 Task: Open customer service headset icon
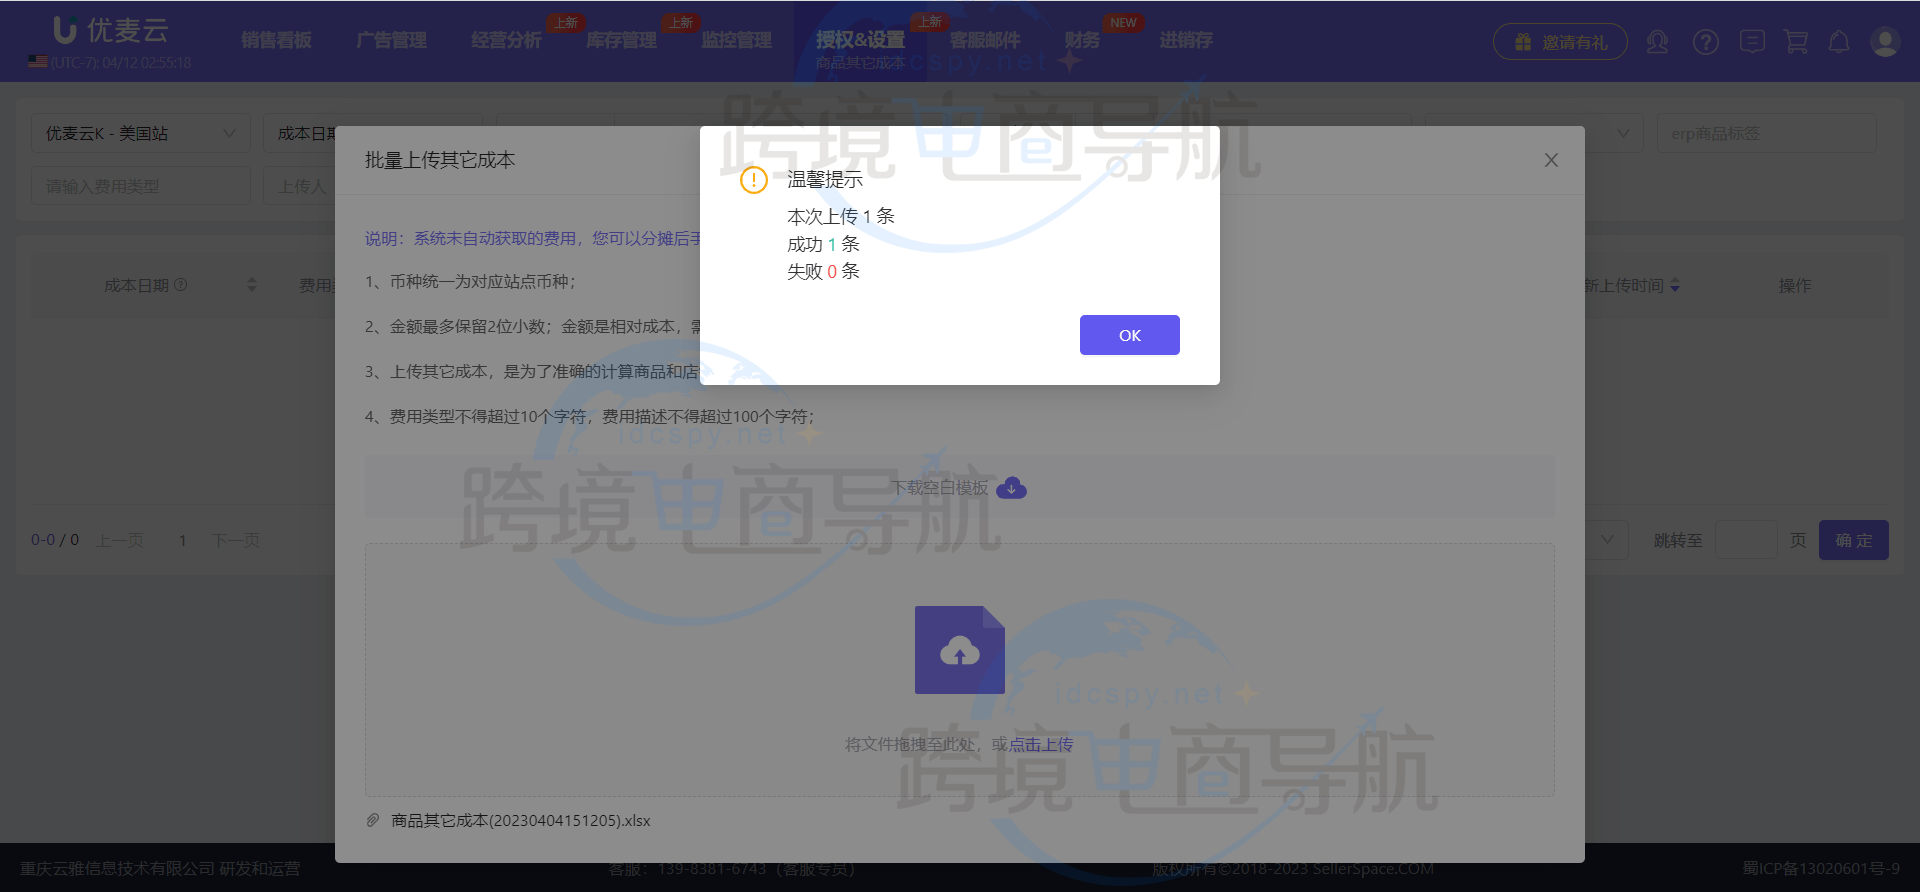pyautogui.click(x=1658, y=42)
